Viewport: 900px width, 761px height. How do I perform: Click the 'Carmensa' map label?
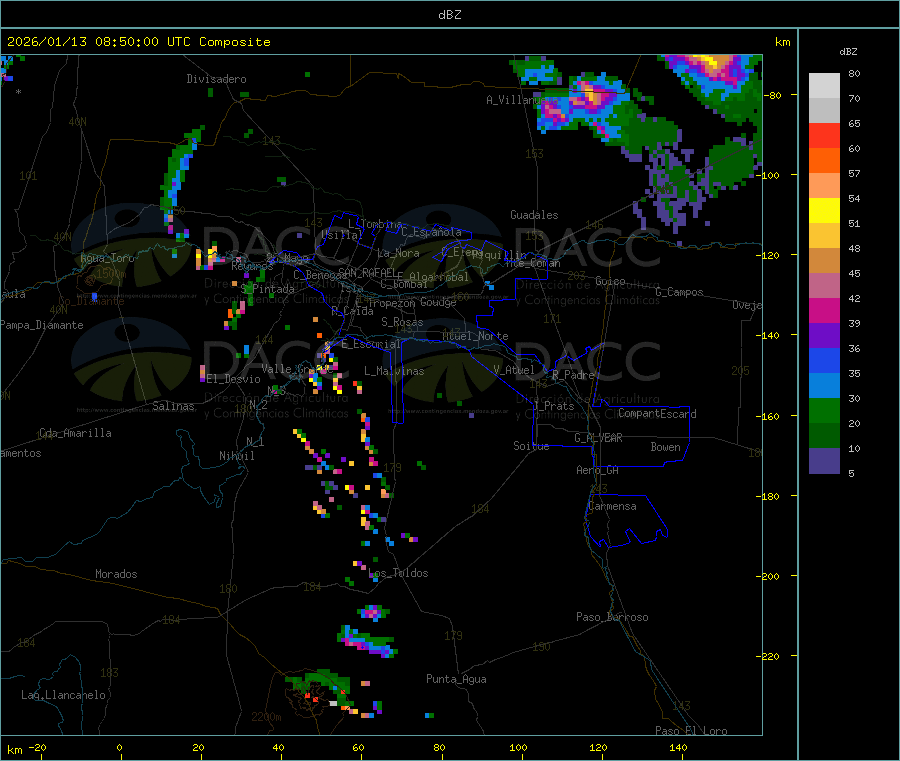tap(612, 506)
